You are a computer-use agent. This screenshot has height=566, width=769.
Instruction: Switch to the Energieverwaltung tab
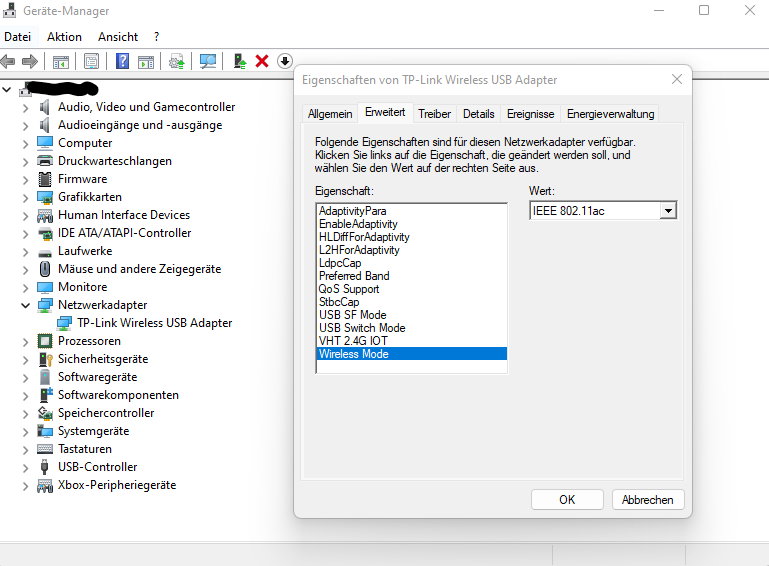tap(611, 114)
